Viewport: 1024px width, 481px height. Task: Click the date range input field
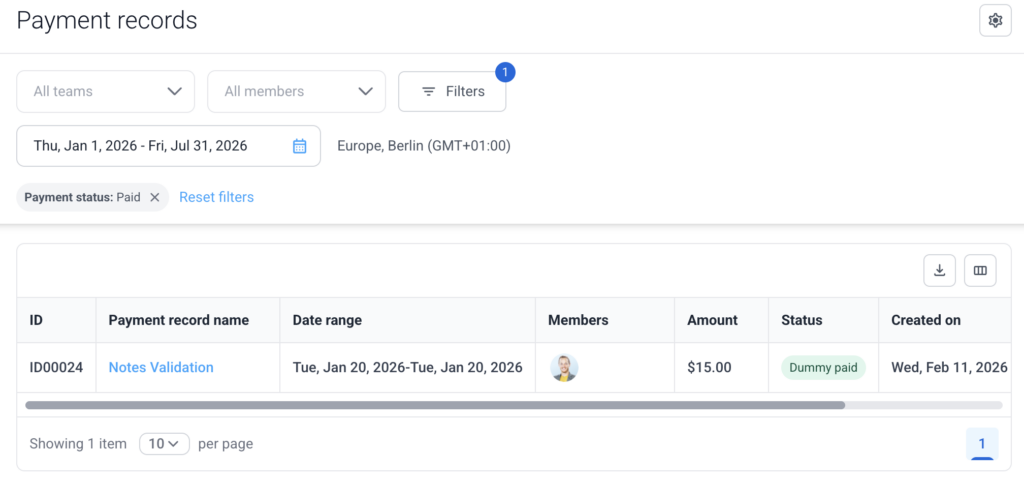coord(168,146)
